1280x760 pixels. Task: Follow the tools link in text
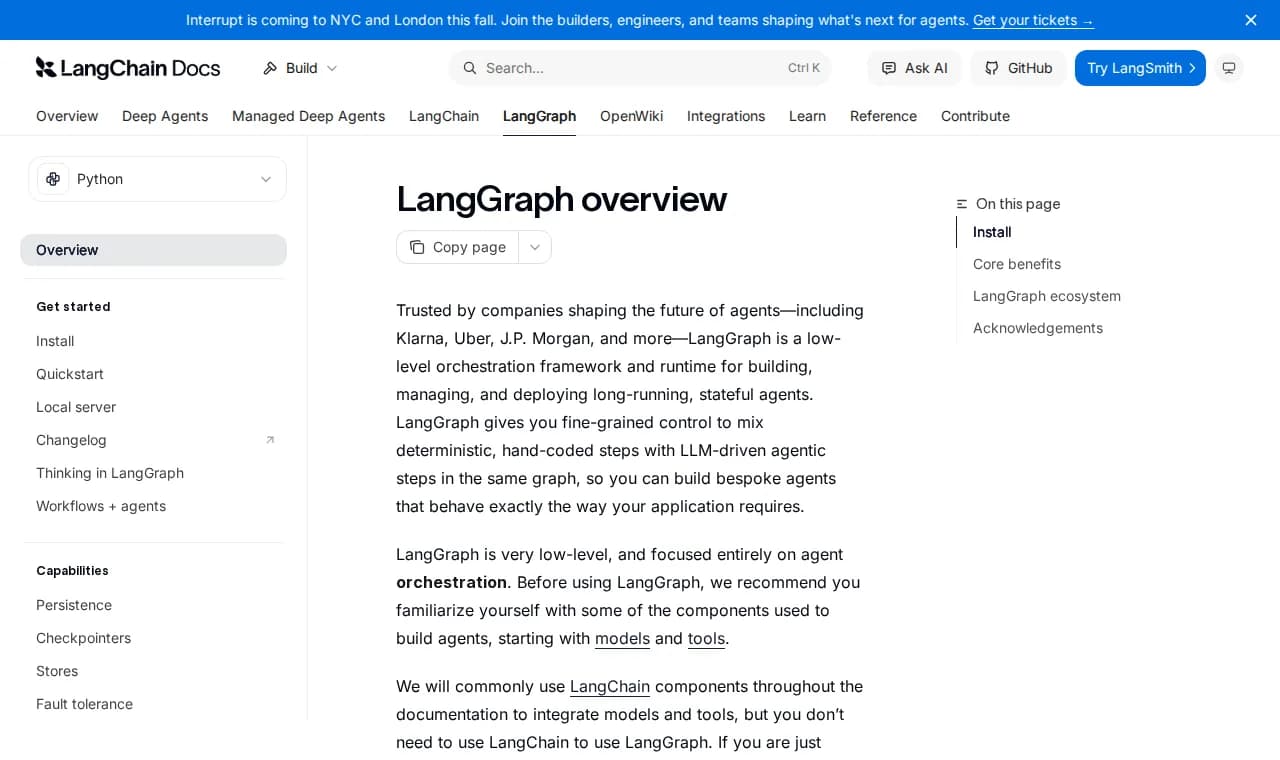tap(706, 638)
